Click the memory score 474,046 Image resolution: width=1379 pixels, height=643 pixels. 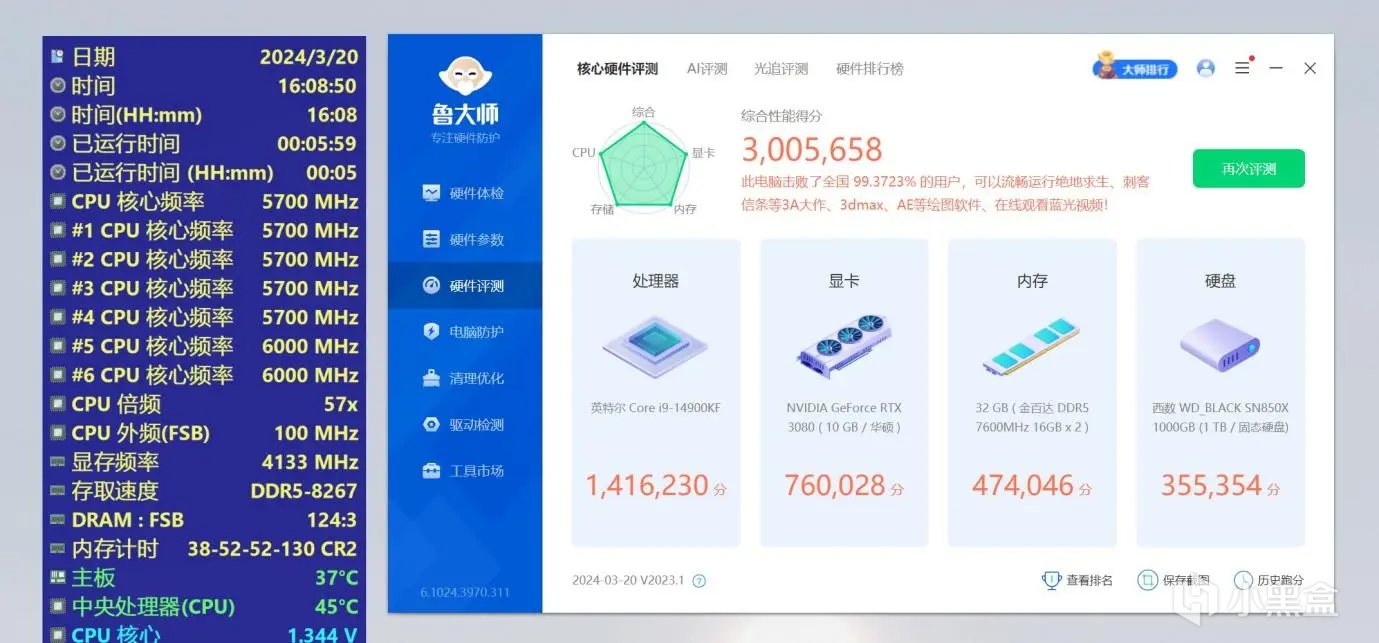point(1023,486)
